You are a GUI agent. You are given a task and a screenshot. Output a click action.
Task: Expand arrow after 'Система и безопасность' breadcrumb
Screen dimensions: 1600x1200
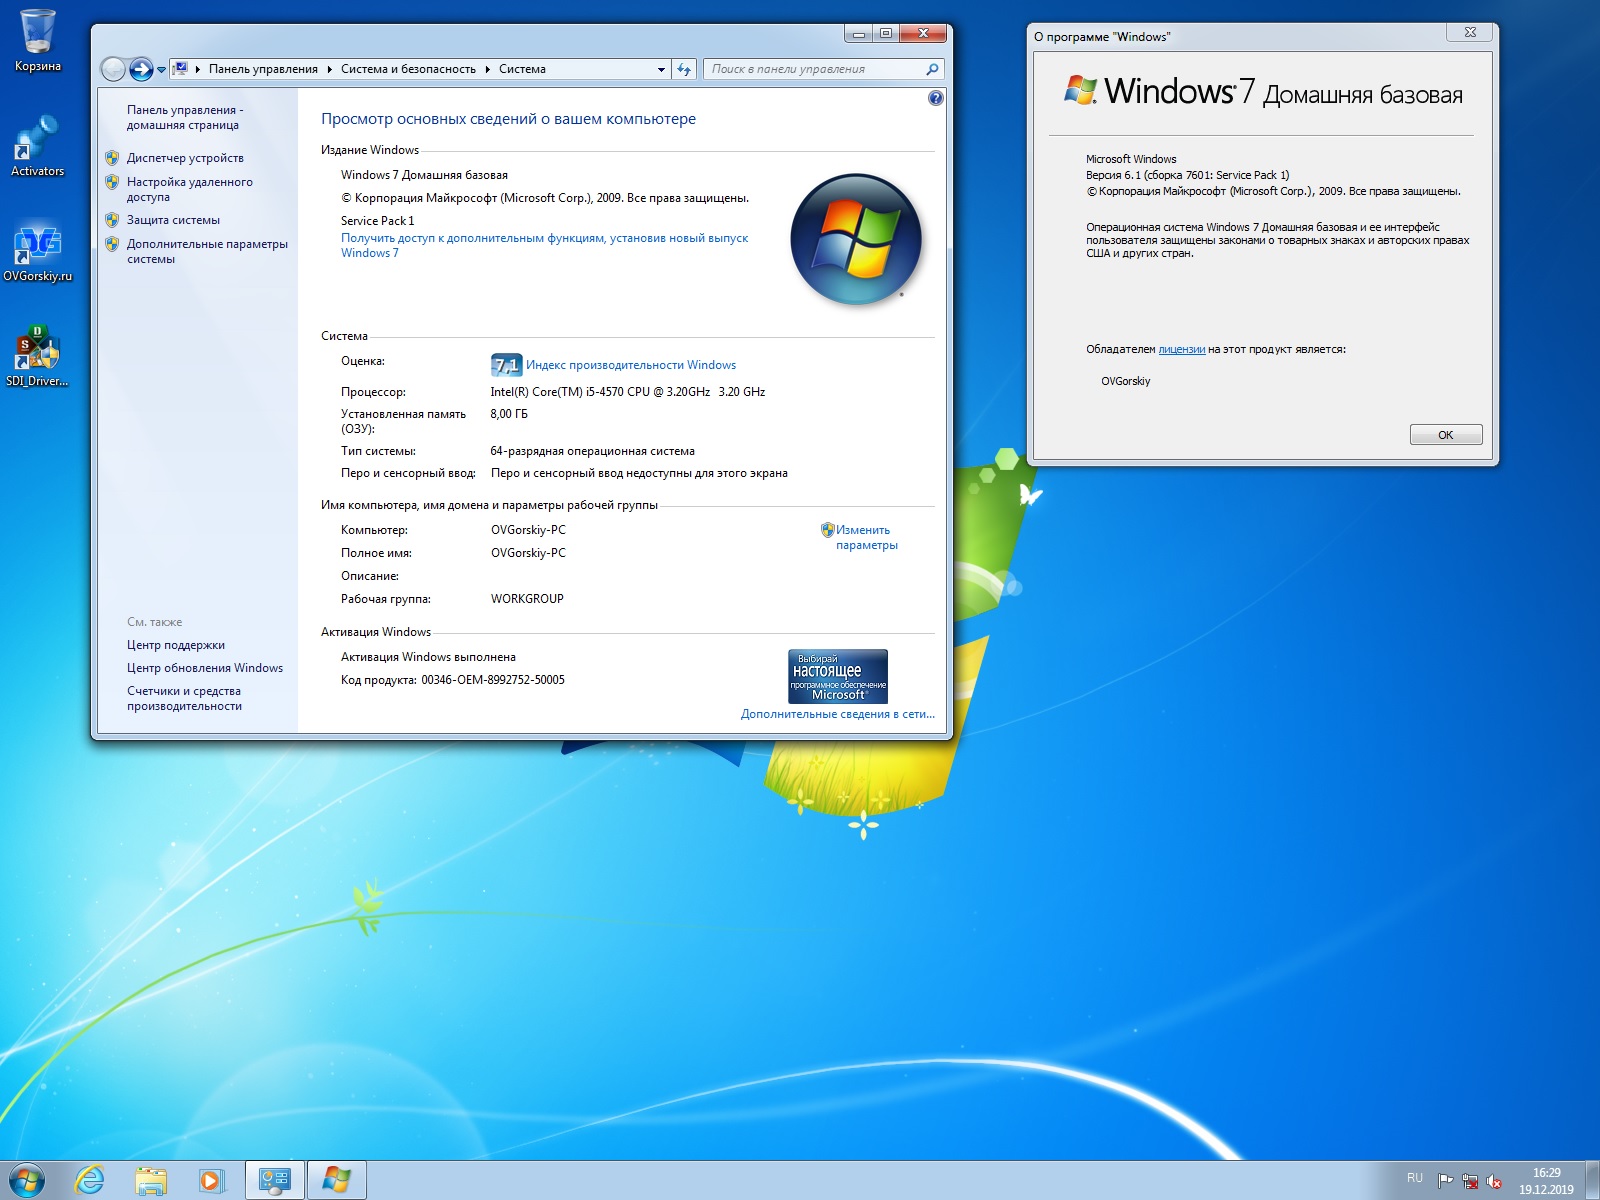[488, 69]
